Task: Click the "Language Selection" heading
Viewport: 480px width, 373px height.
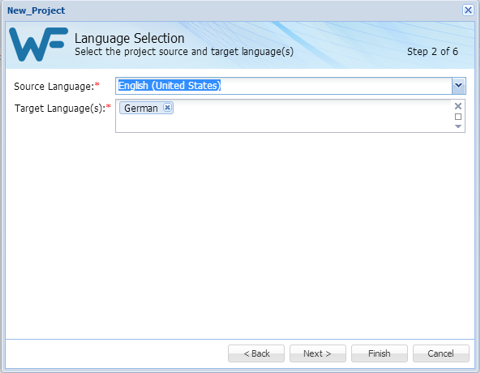Action: pos(129,38)
